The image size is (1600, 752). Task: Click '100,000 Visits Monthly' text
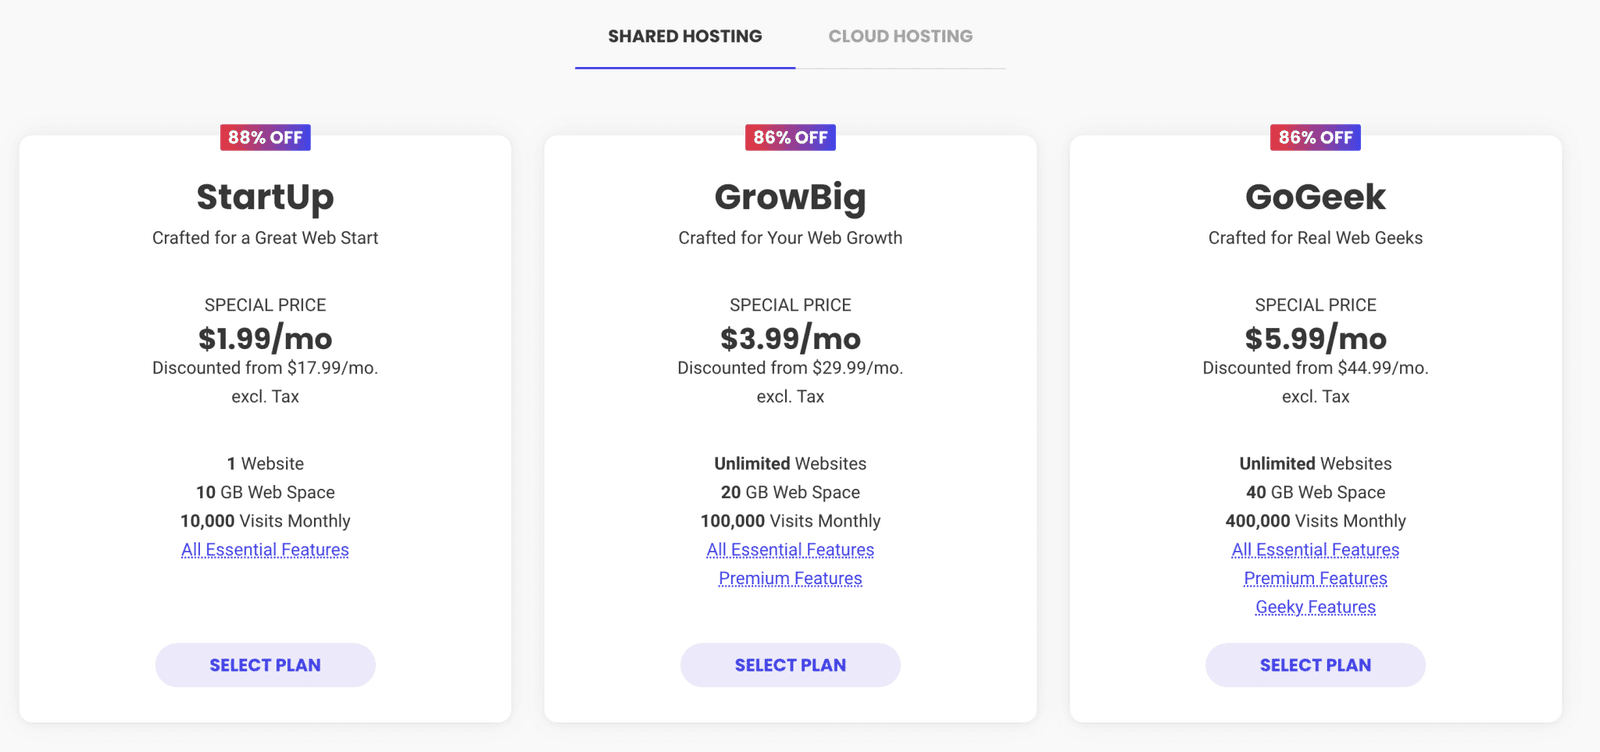tap(790, 521)
